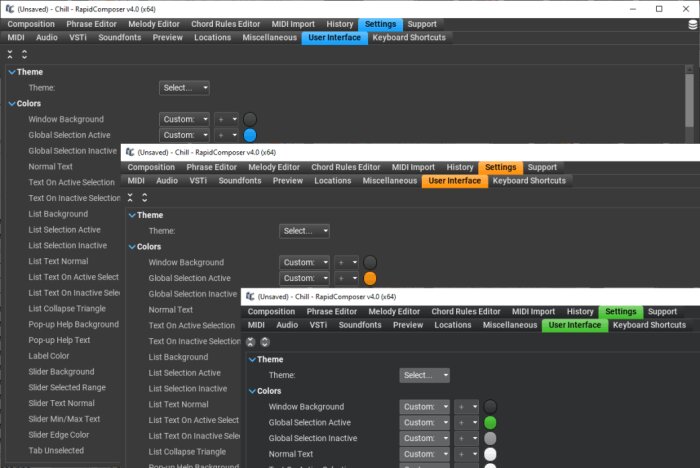Open the Chord Rules Editor tab in top window

225,24
